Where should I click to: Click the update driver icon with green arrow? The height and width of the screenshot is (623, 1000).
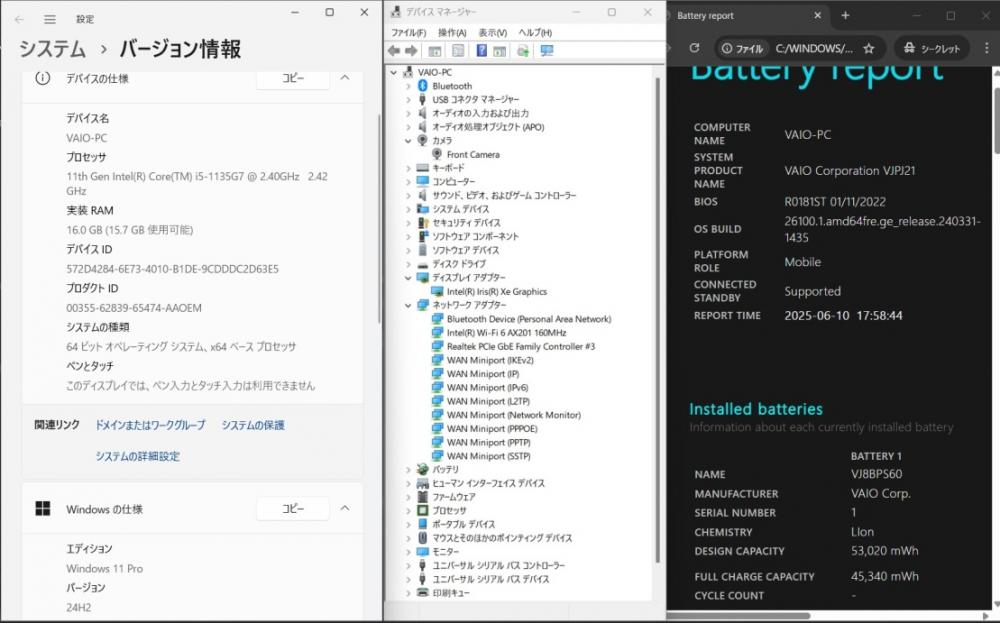523,51
